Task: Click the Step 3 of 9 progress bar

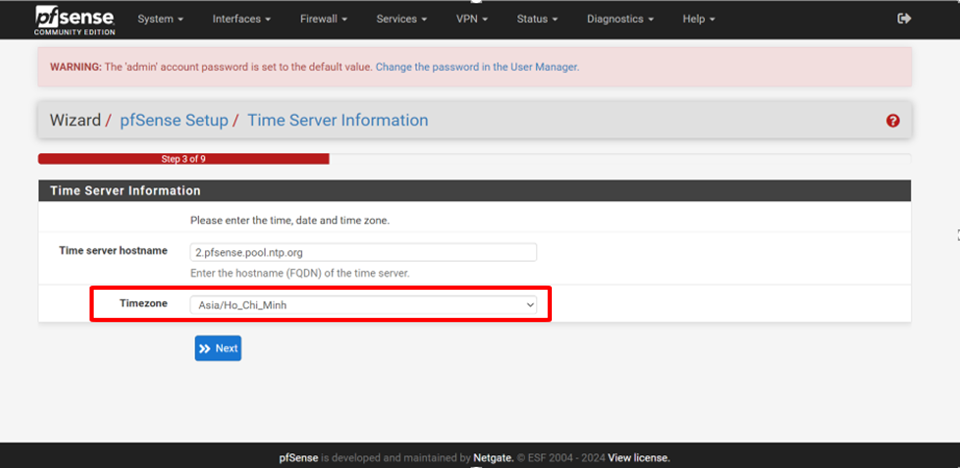Action: 183,158
